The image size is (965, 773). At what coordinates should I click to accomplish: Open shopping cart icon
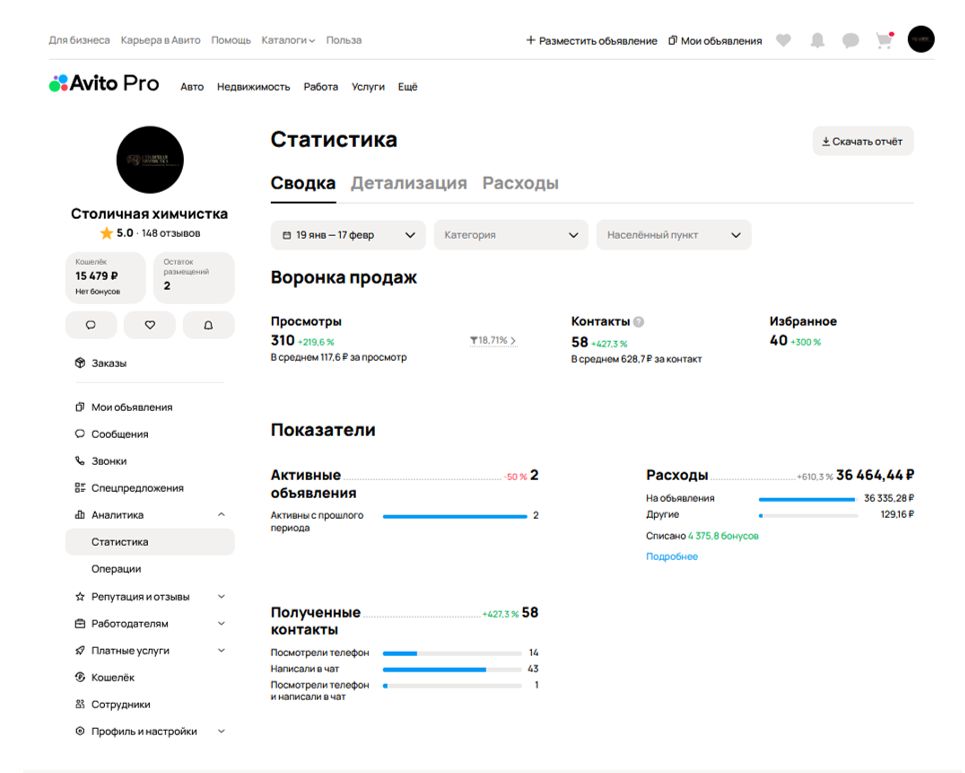pos(884,41)
